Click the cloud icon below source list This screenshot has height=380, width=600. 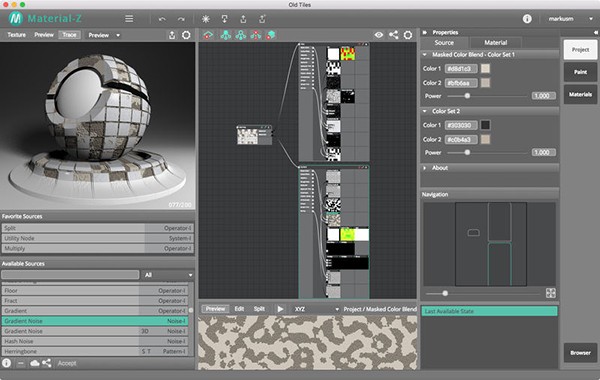click(x=34, y=363)
